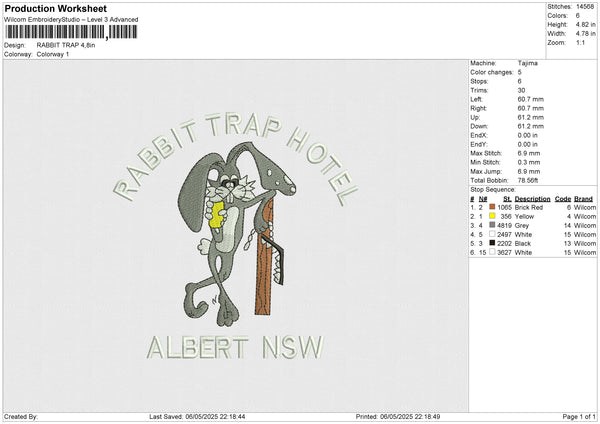
Task: Click the Description column header
Action: 531,198
